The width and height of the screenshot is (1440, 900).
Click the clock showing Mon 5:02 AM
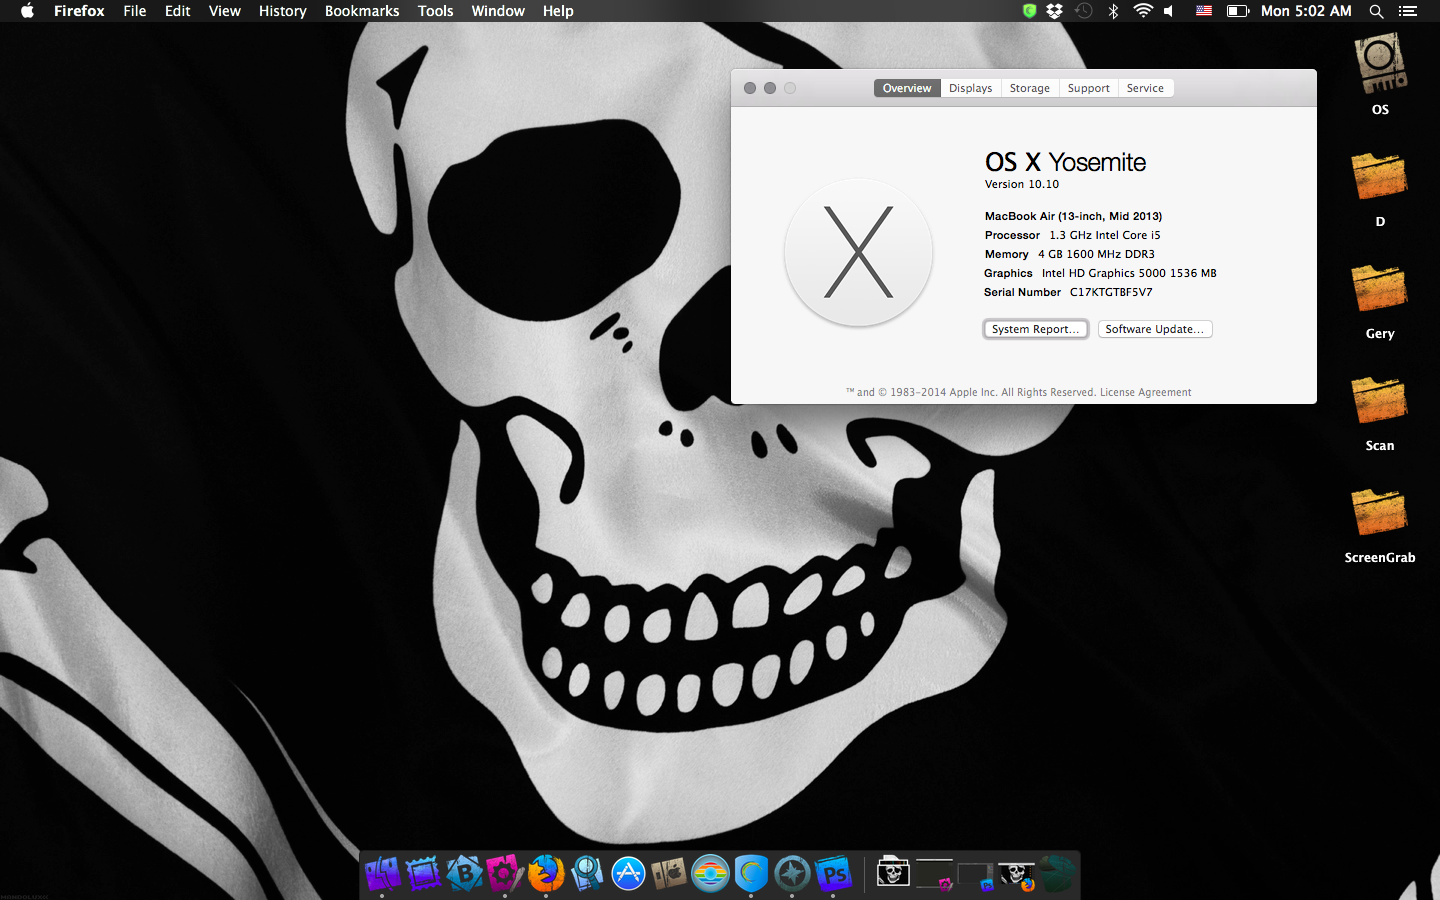[x=1306, y=11]
